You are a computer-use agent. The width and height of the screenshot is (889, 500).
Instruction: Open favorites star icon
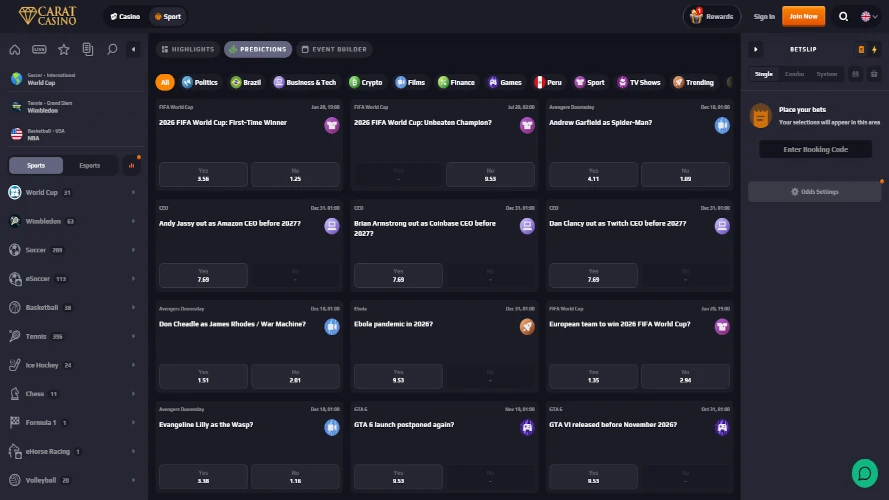64,49
